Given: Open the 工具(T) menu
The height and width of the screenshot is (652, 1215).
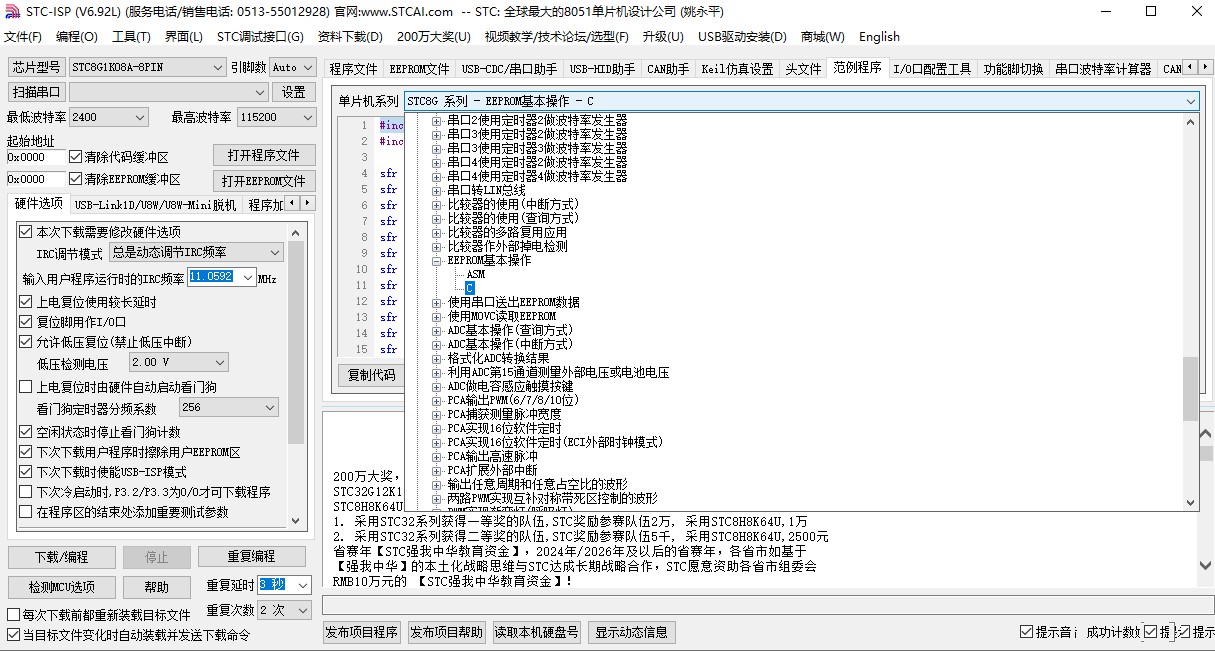Looking at the screenshot, I should (131, 37).
